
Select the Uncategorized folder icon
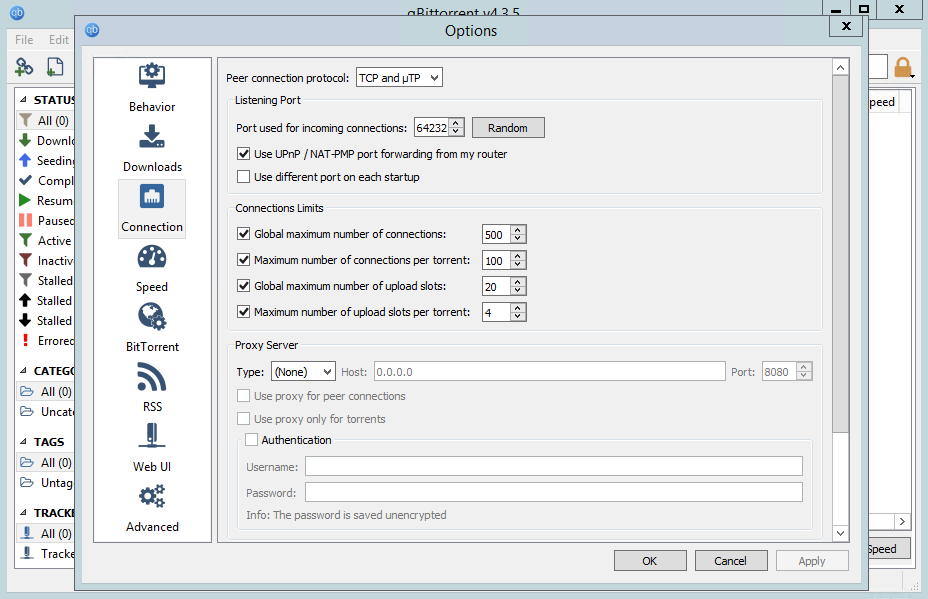27,411
